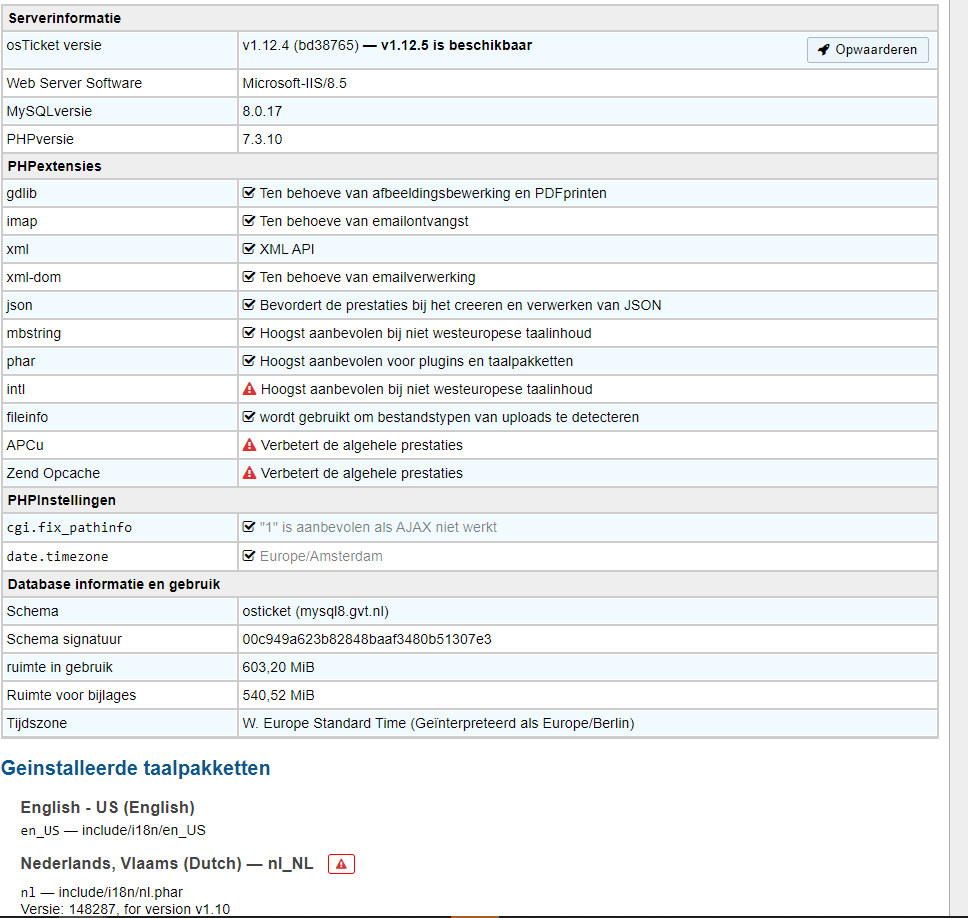The width and height of the screenshot is (968, 918).
Task: Click the nl_NL language warning badge
Action: (x=341, y=864)
